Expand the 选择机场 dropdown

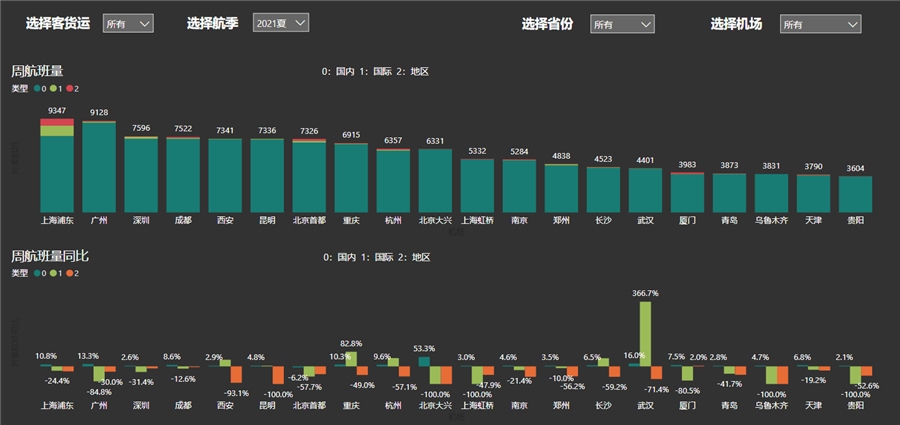click(x=820, y=24)
